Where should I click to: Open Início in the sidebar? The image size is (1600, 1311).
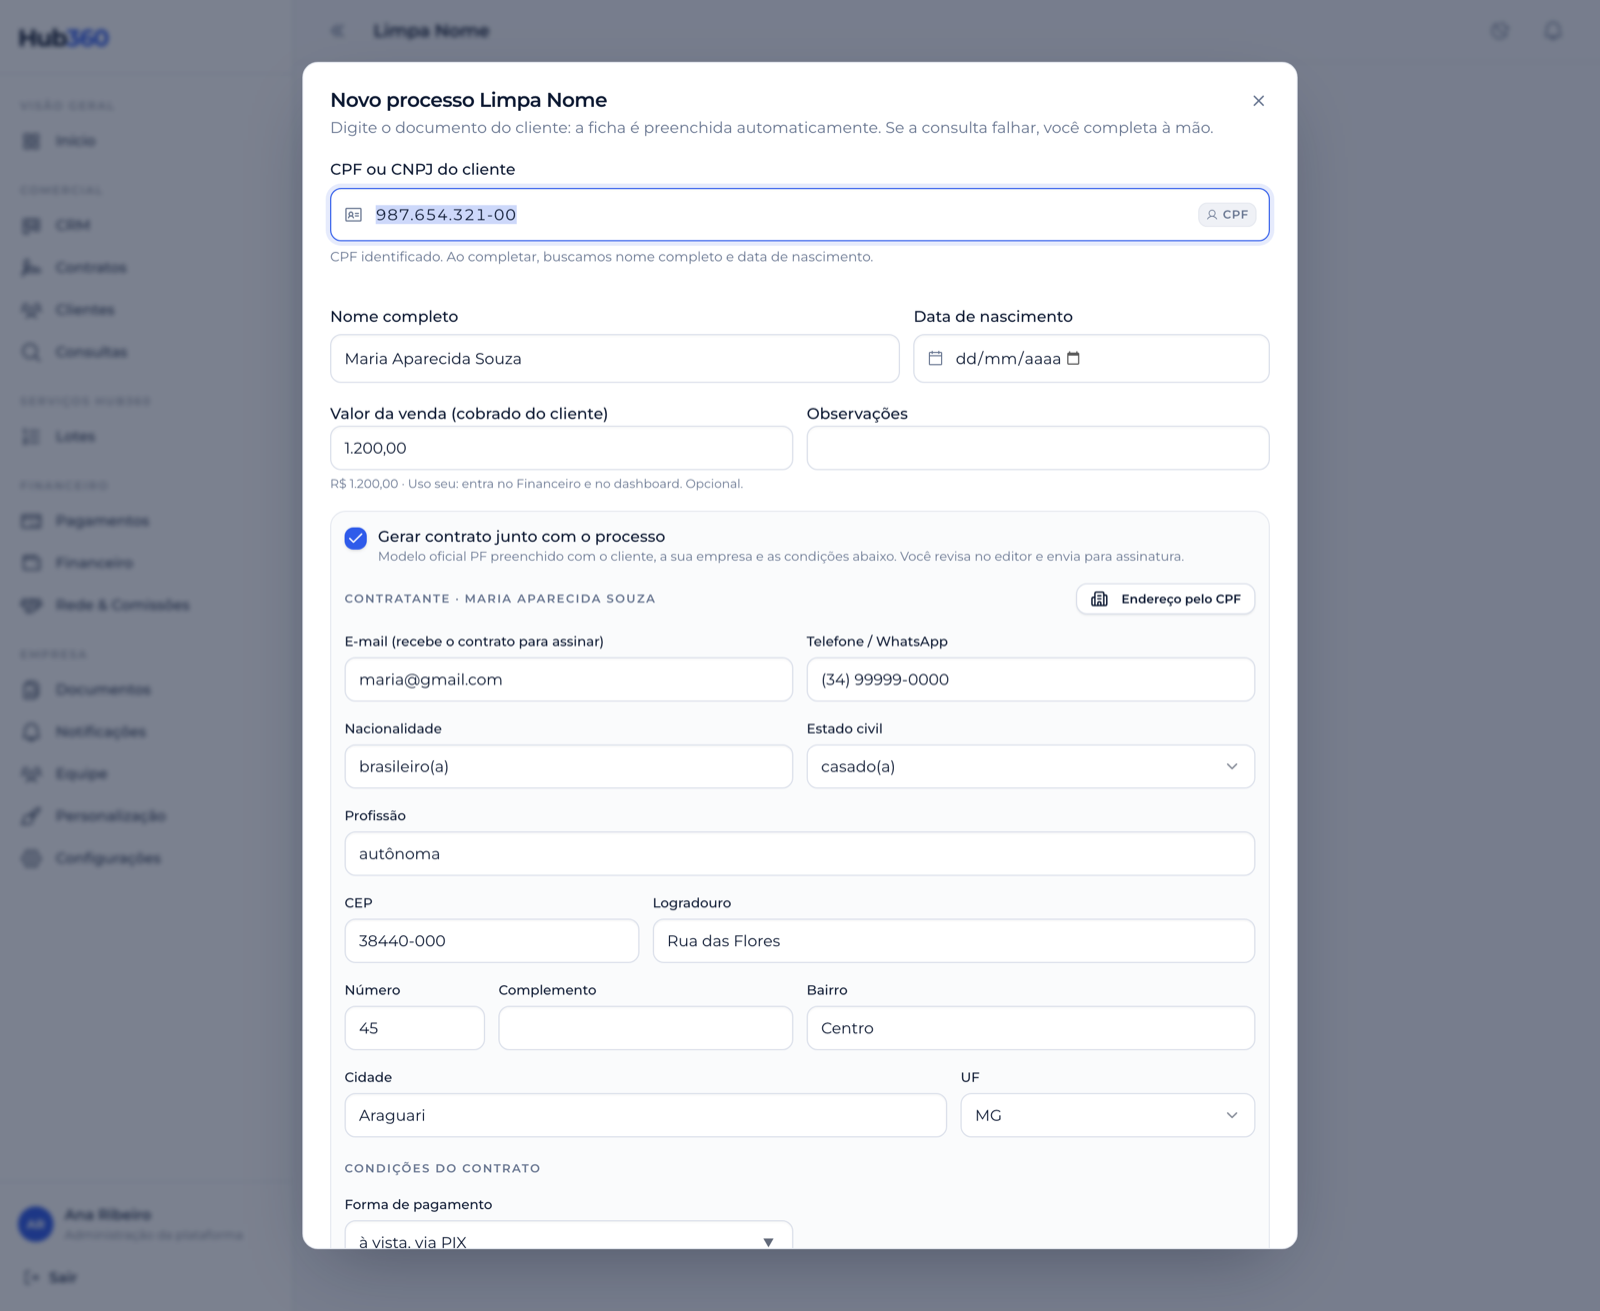coord(75,141)
